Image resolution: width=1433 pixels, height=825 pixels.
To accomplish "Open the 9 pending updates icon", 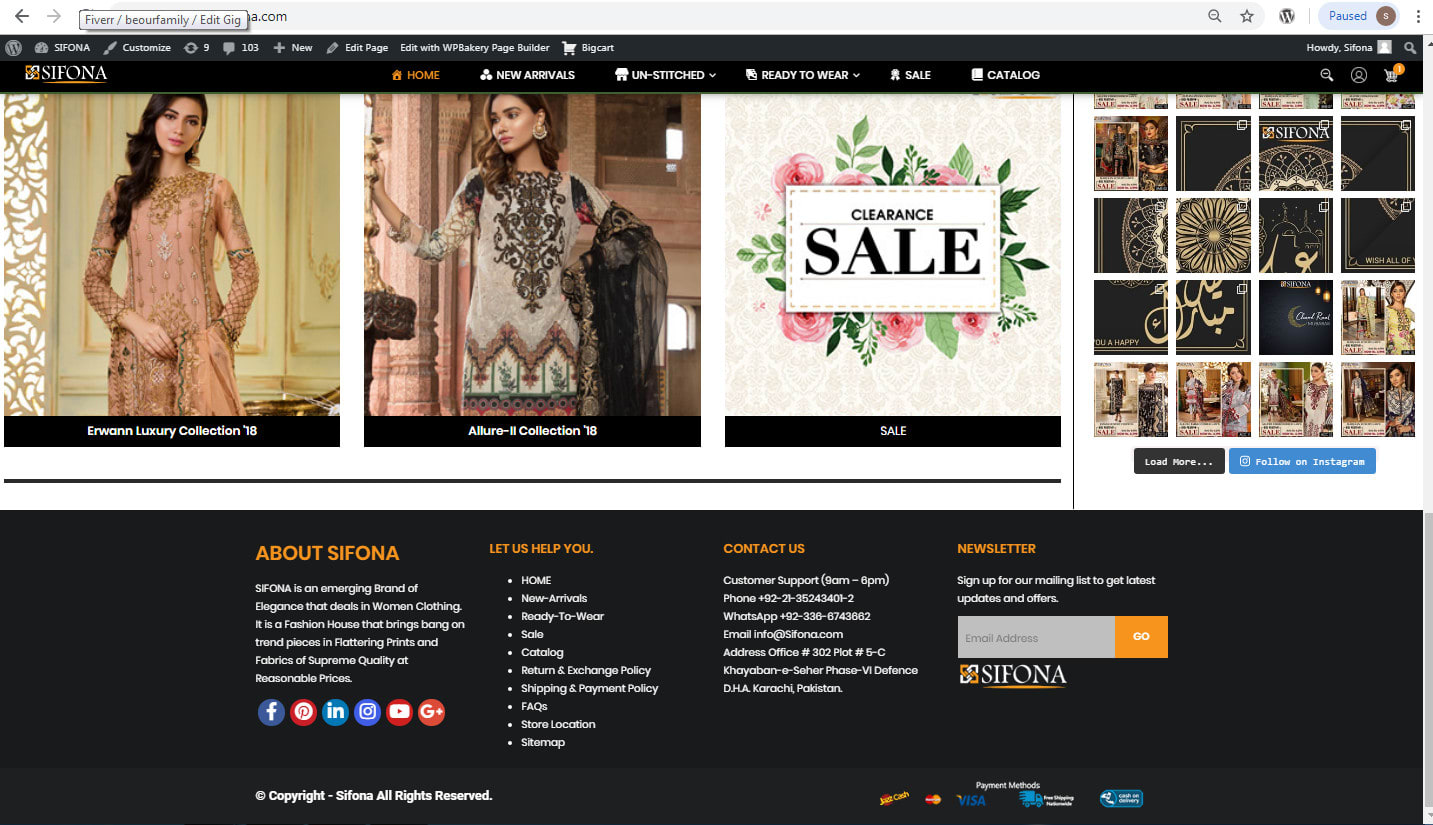I will (x=196, y=47).
